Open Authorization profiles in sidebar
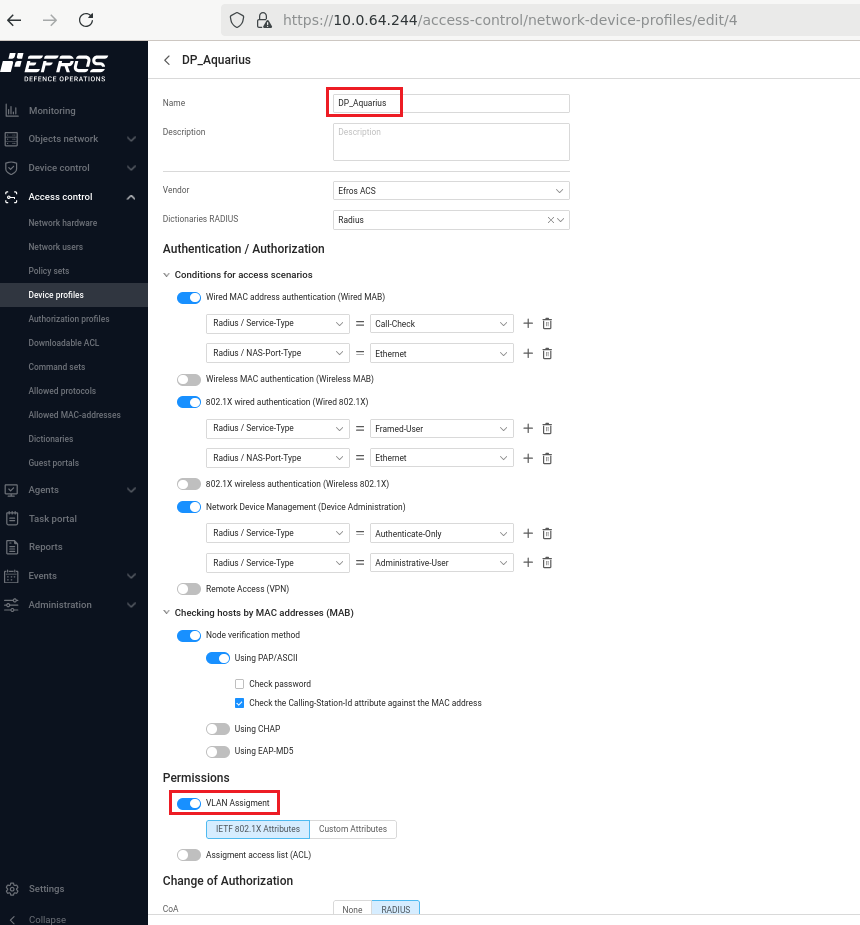Viewport: 860px width, 925px height. tap(69, 319)
